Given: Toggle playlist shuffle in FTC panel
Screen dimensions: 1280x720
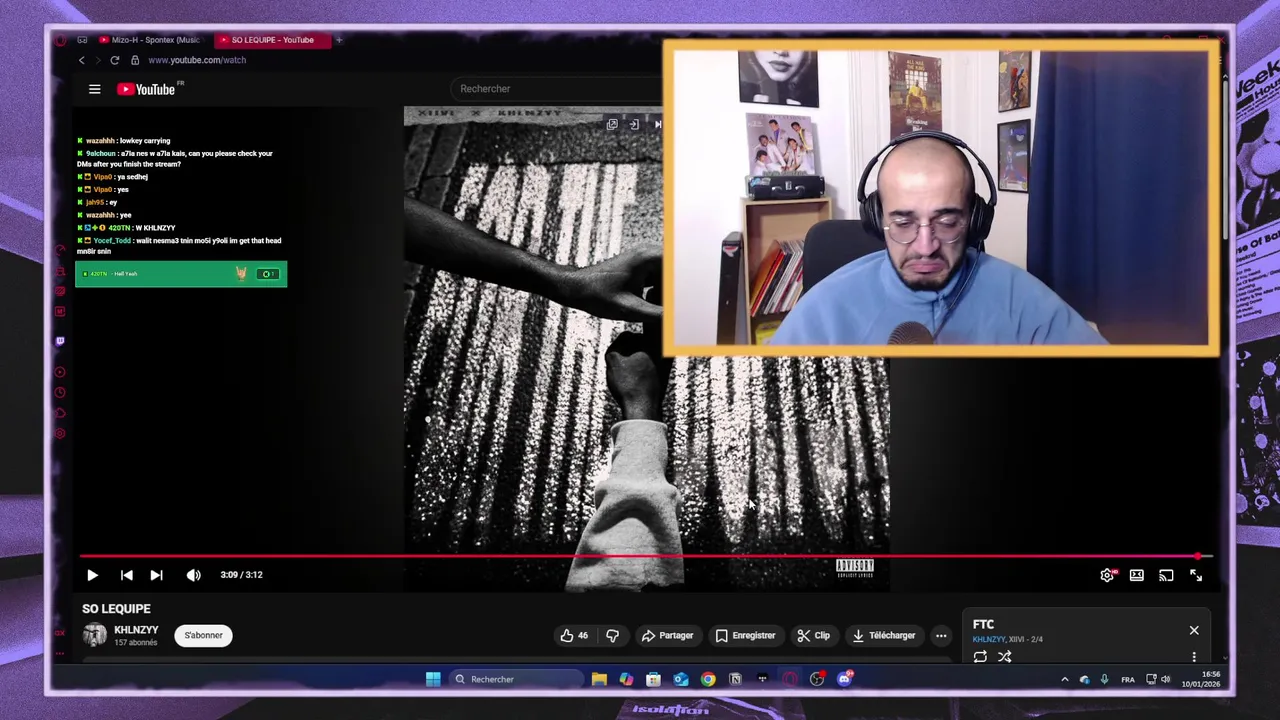Looking at the screenshot, I should click(x=1004, y=657).
